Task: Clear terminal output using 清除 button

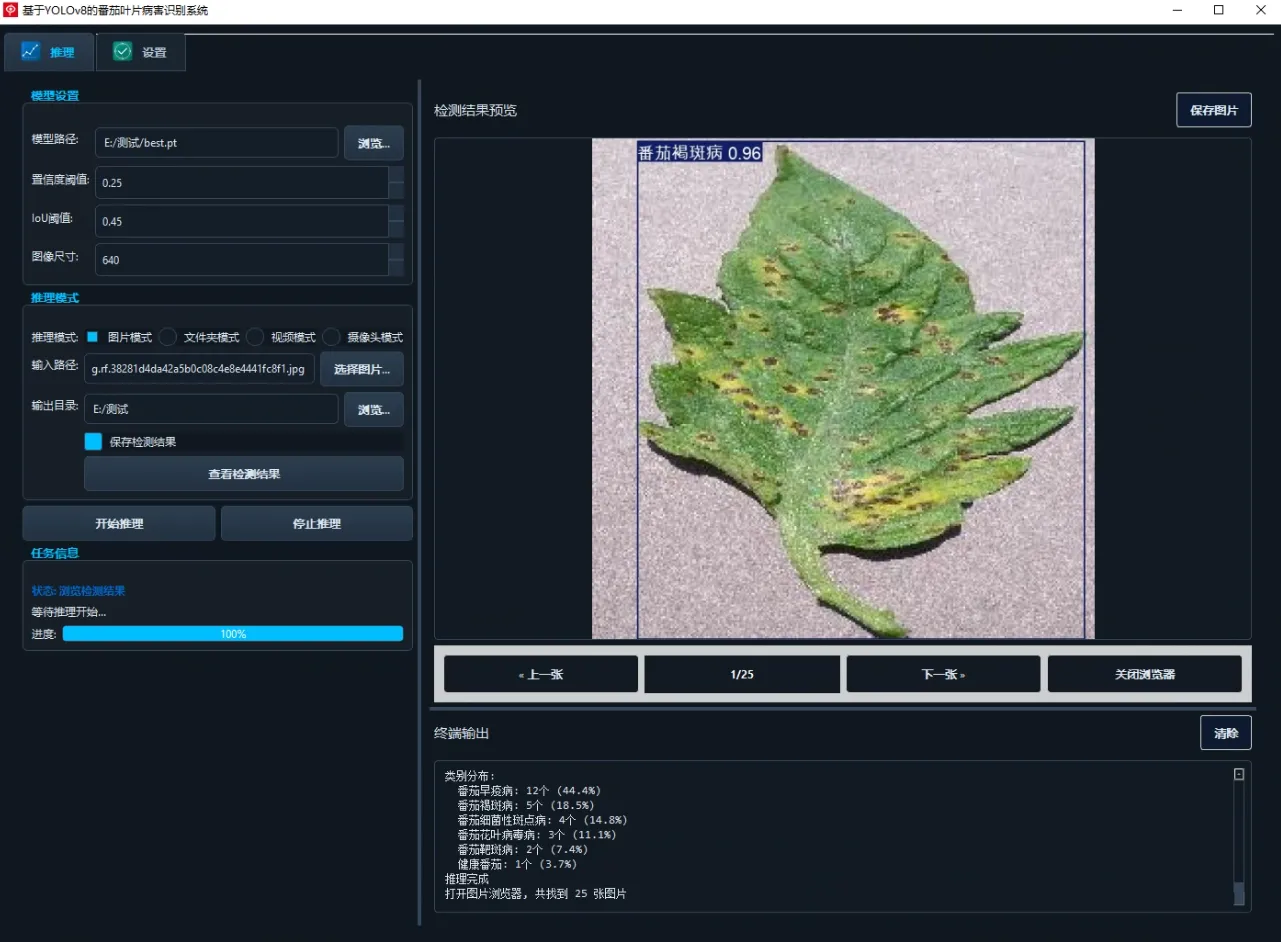Action: click(x=1225, y=732)
